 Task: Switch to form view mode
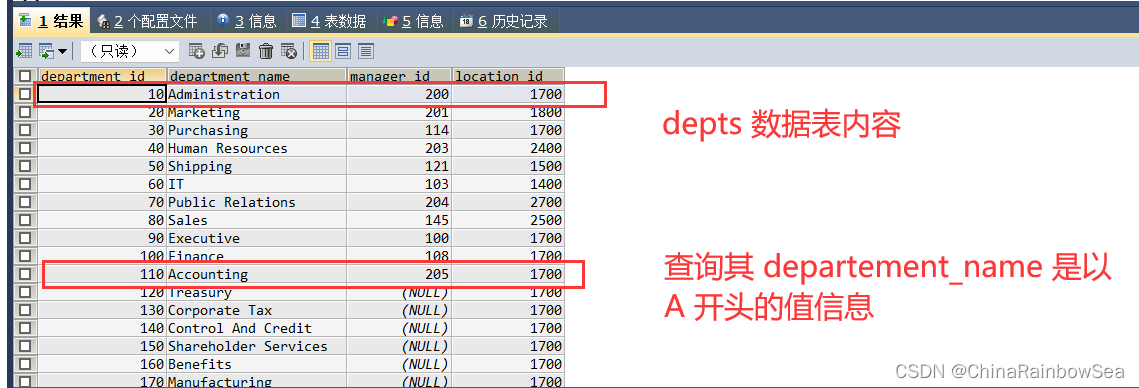click(x=343, y=51)
